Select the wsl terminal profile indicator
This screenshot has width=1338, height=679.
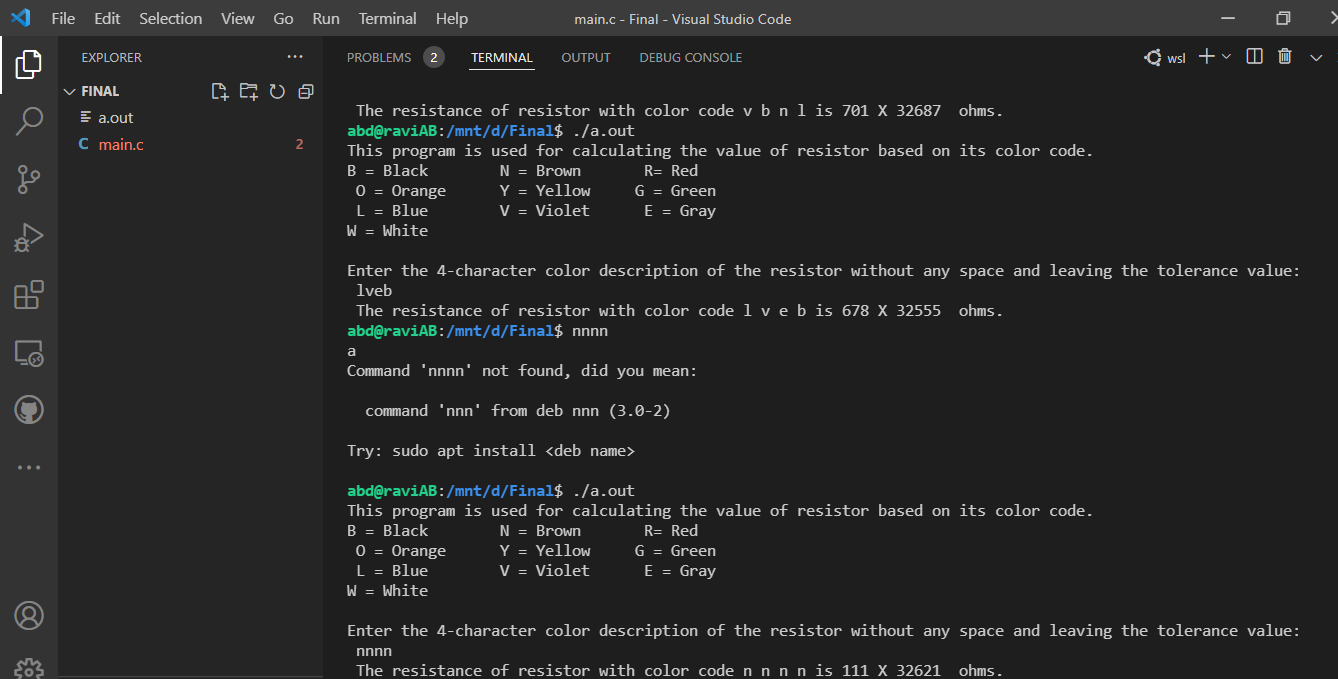[1165, 58]
